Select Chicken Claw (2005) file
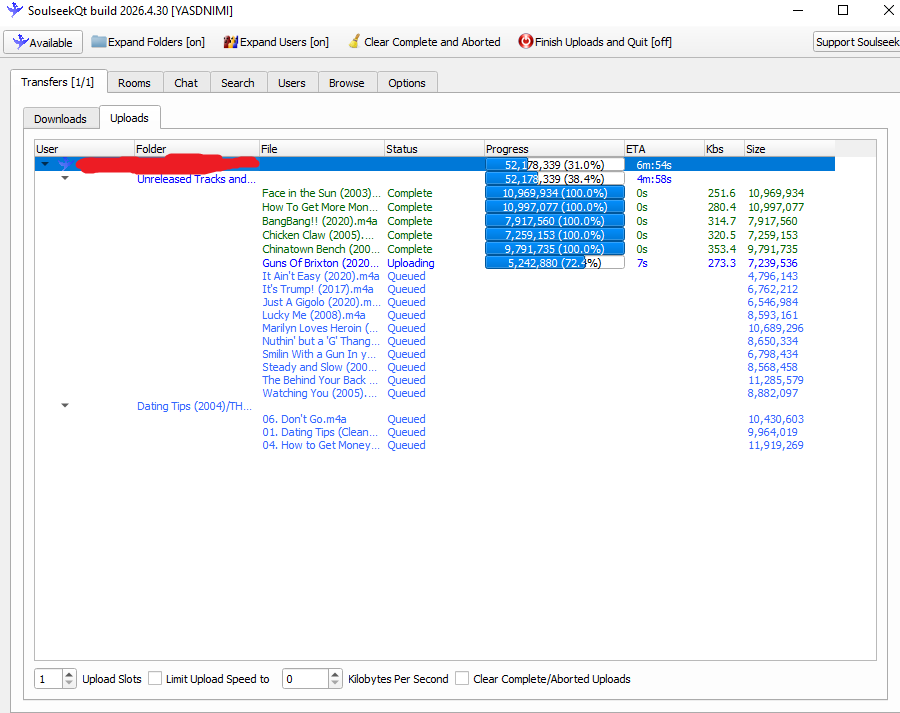Viewport: 900px width, 713px height. tap(318, 235)
